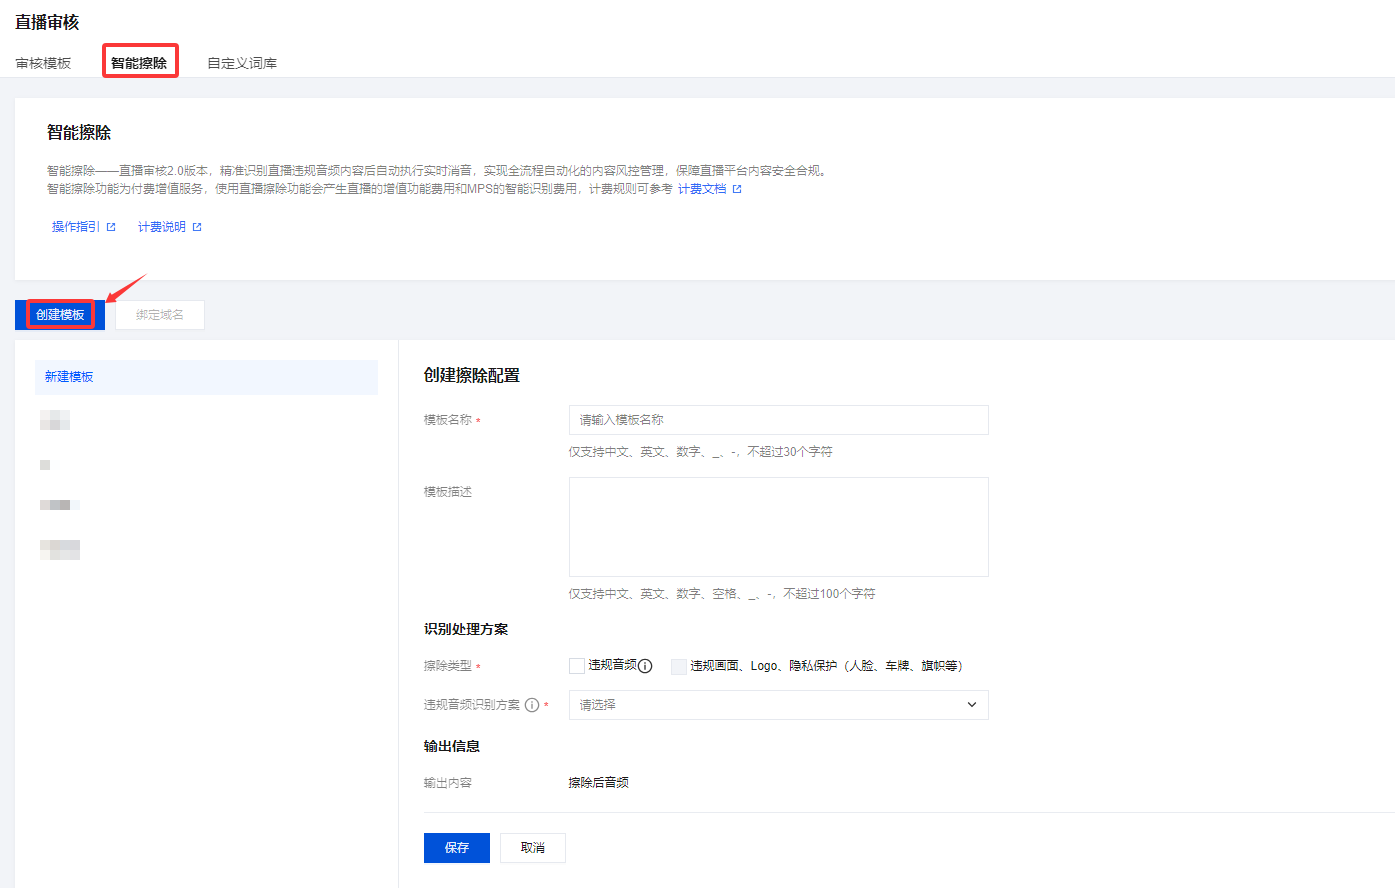The width and height of the screenshot is (1395, 888).
Task: Switch to the 审核模板 tab
Action: [43, 63]
